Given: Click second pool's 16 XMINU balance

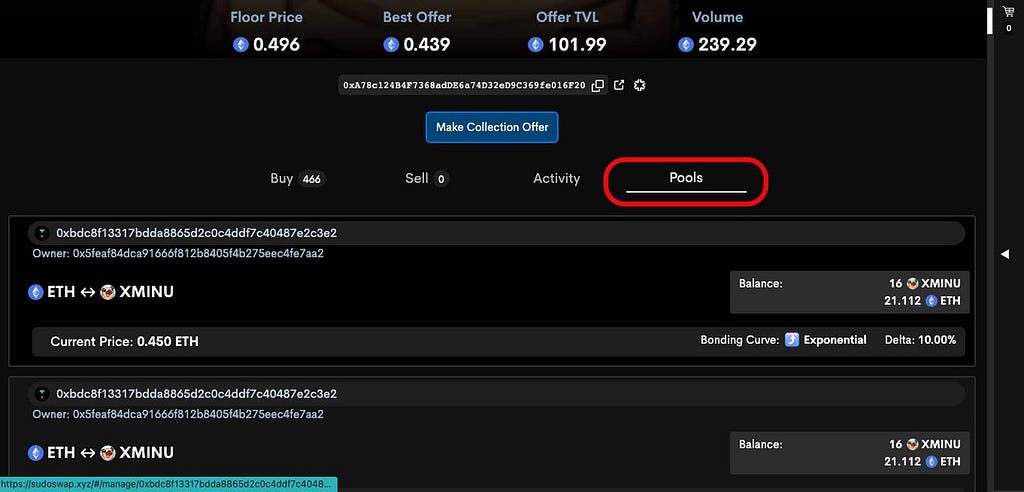Looking at the screenshot, I should [x=925, y=444].
